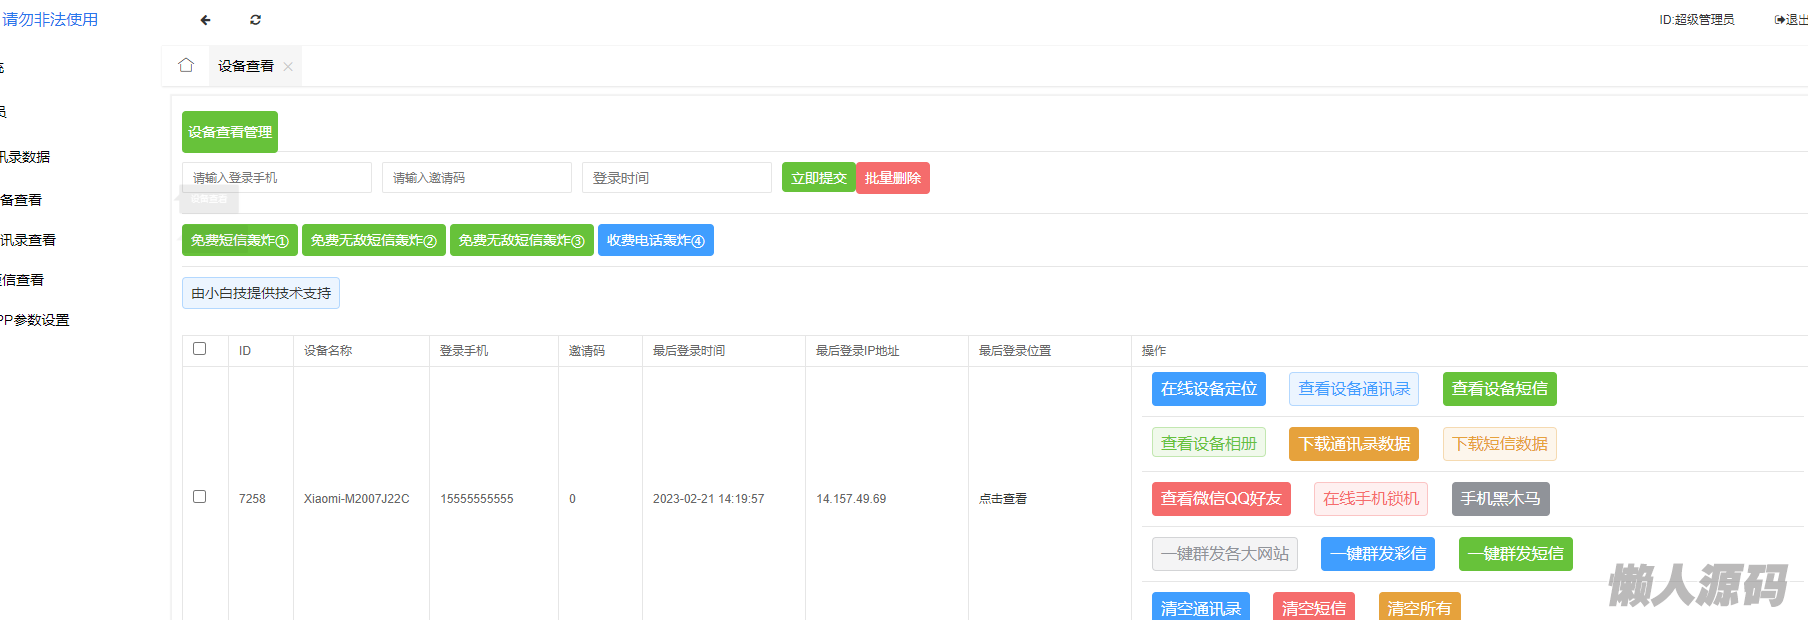Click the refresh icon in top bar

[255, 20]
